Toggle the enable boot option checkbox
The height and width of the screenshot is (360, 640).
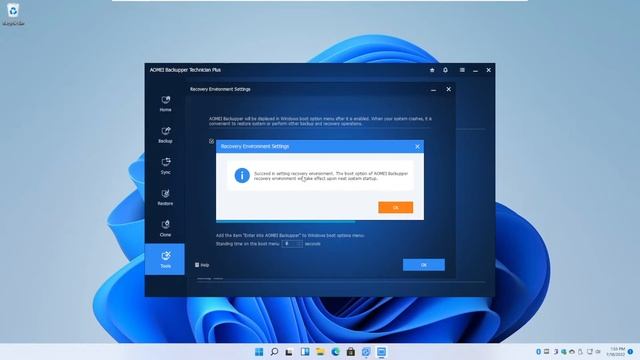click(x=211, y=141)
